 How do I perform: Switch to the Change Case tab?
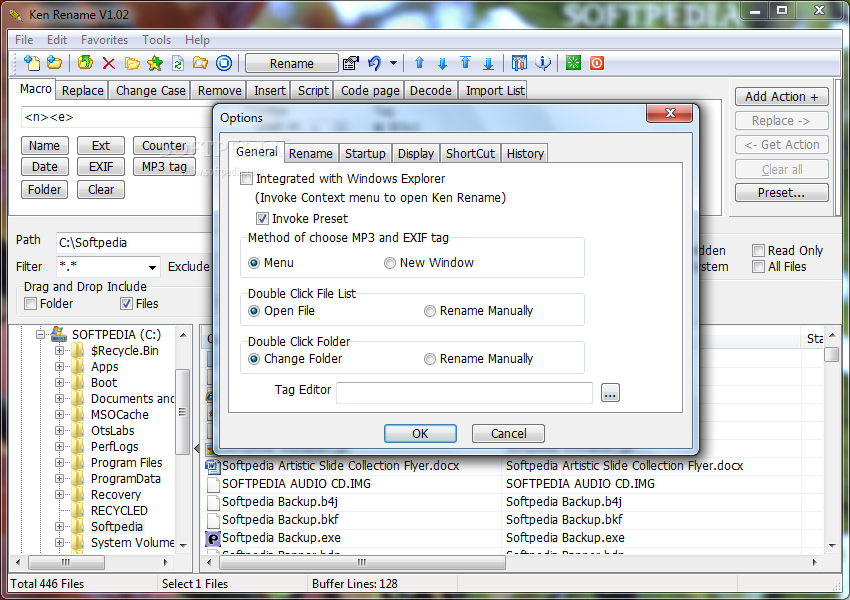pos(150,91)
